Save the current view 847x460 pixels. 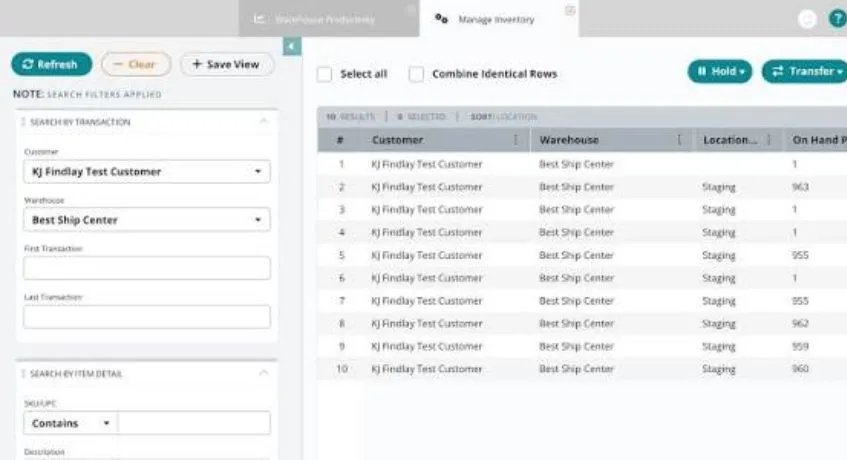coord(227,64)
